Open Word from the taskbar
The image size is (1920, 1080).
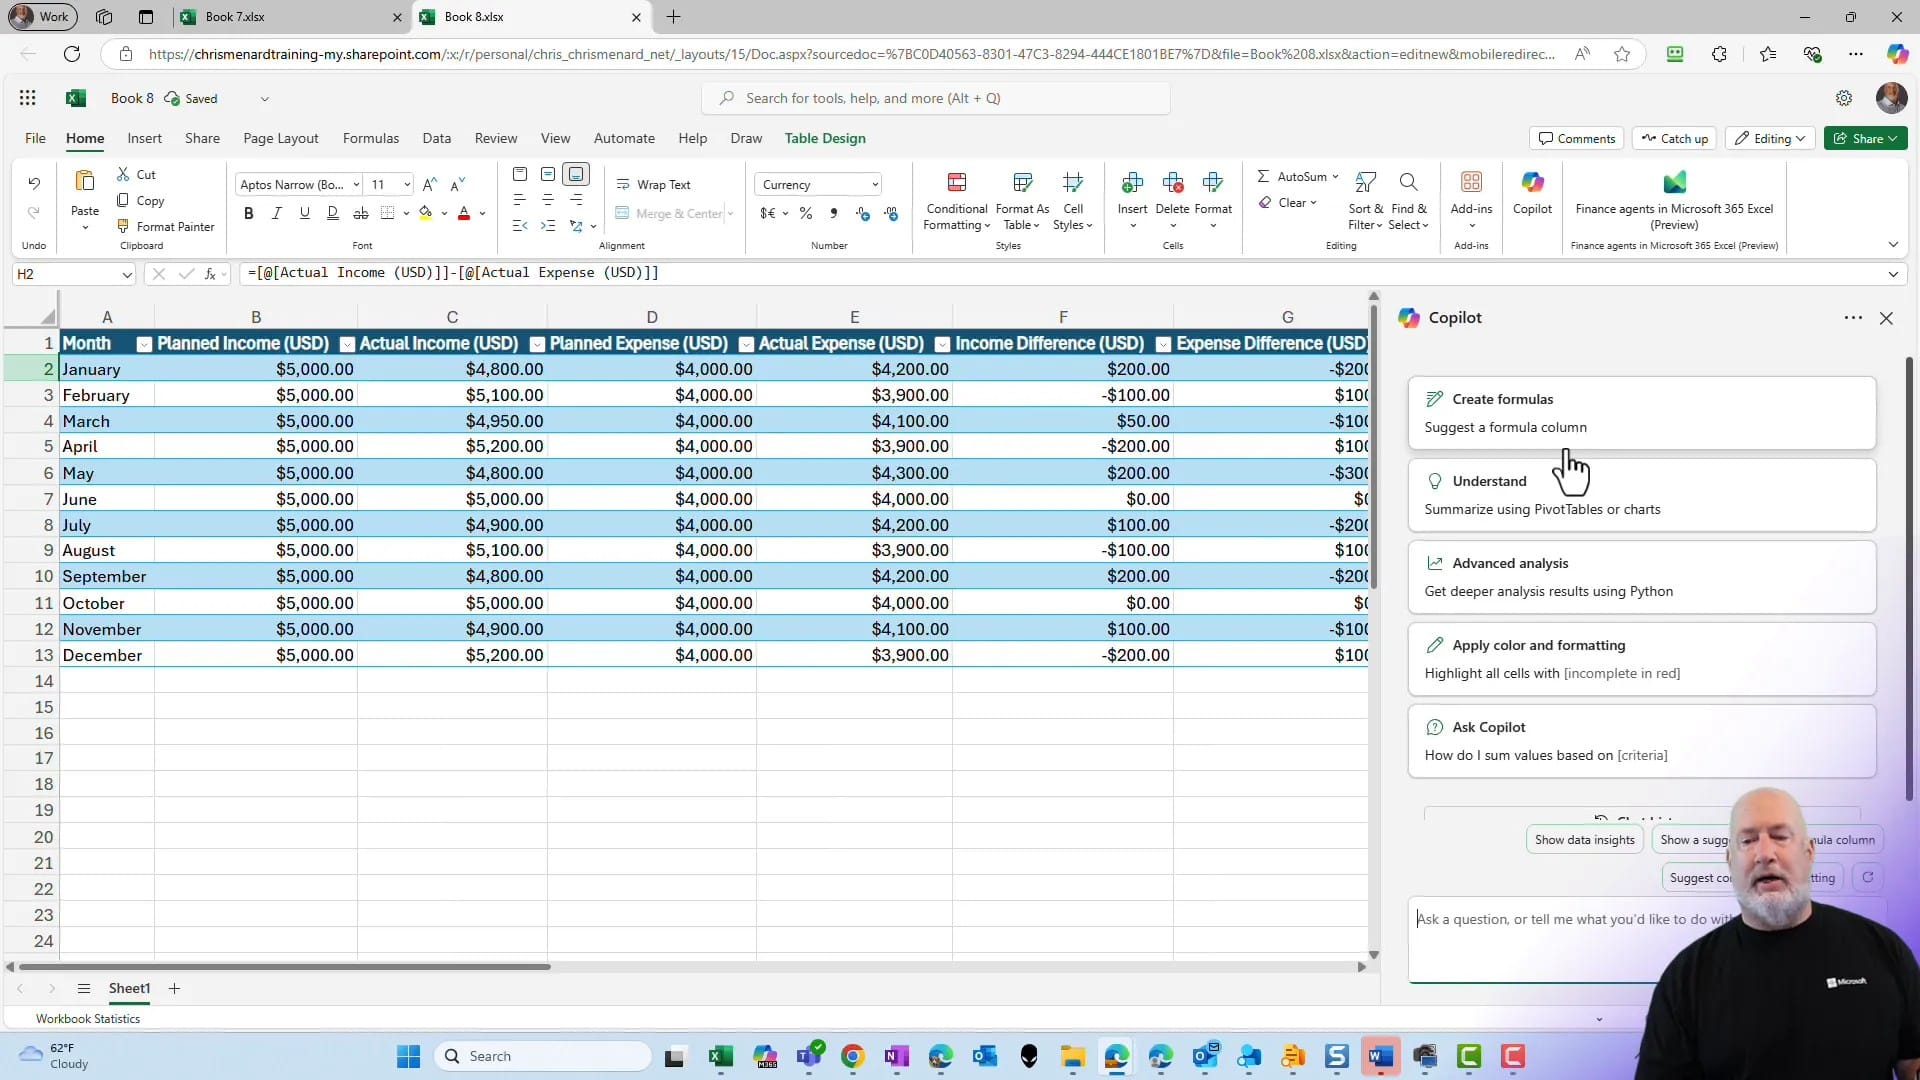point(1381,1056)
